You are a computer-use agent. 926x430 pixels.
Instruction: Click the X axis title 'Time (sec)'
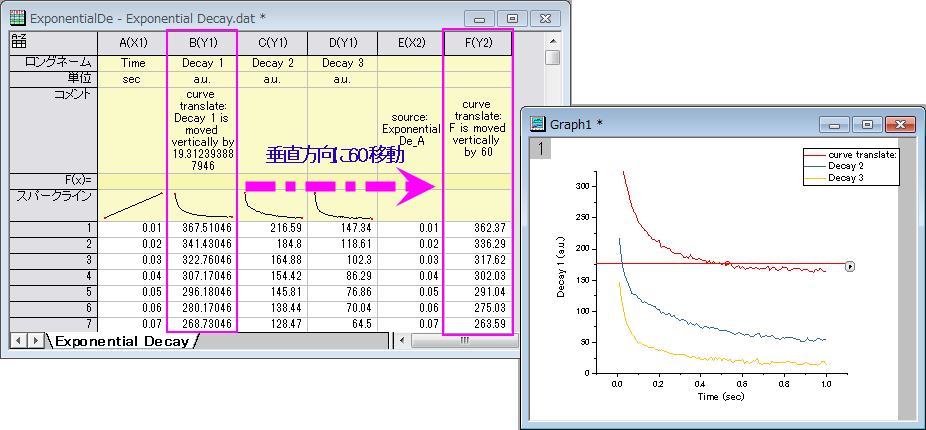[720, 396]
